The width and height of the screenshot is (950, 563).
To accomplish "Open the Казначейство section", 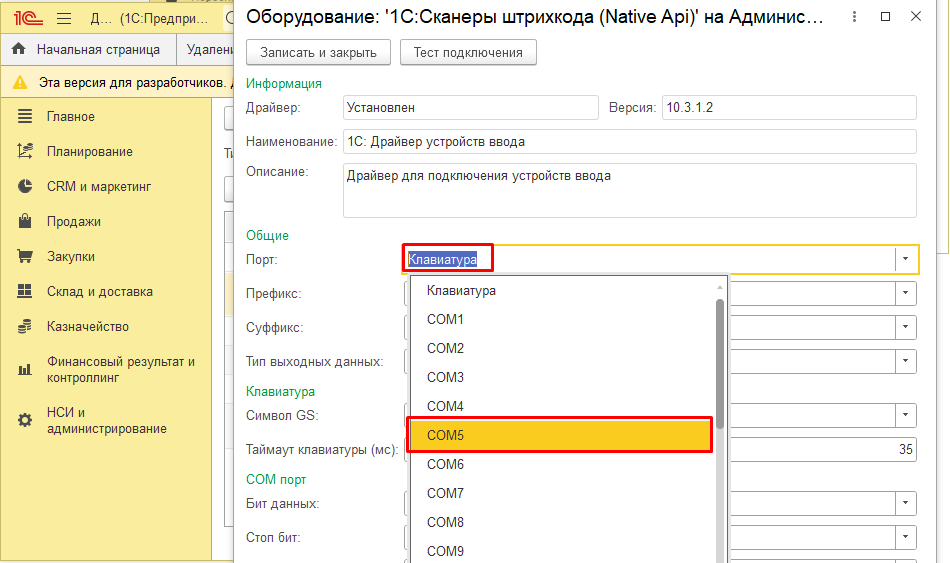I will [x=87, y=327].
